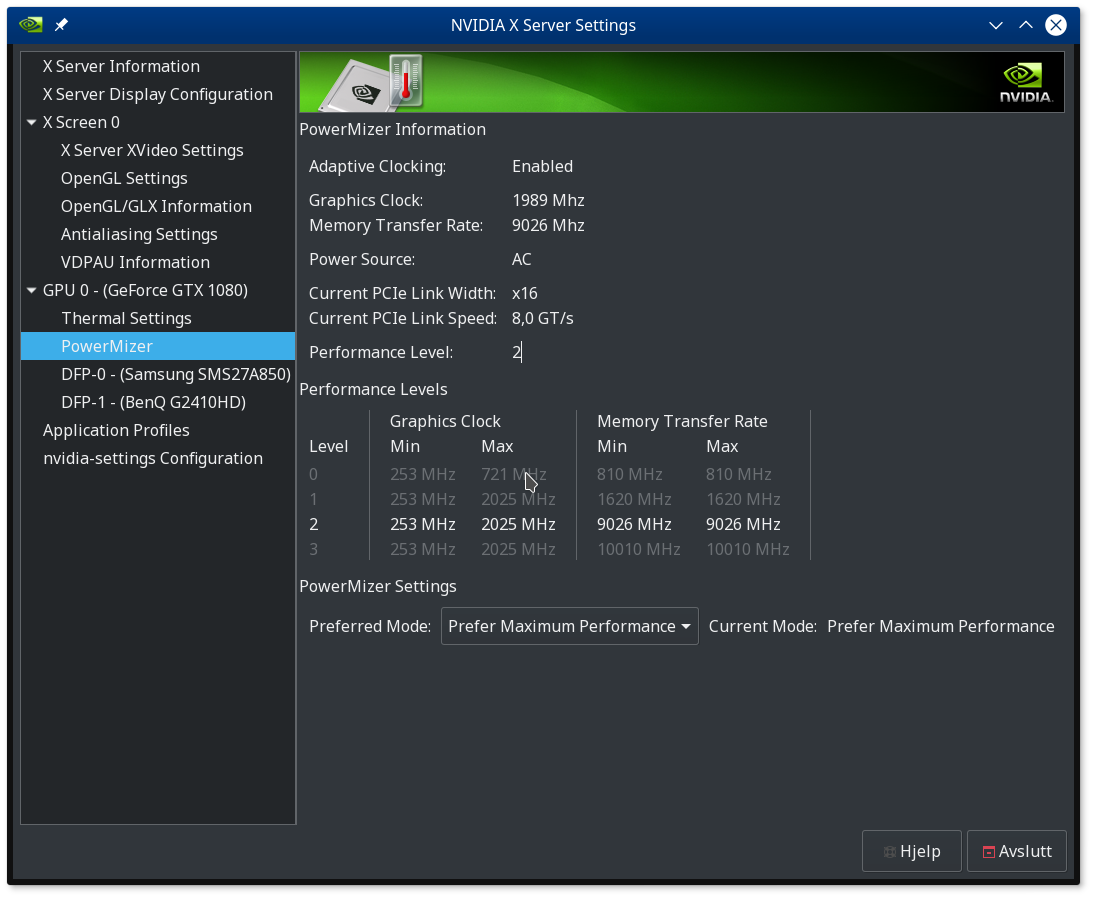Click level 3 memory max 10010 MHz

pos(747,549)
